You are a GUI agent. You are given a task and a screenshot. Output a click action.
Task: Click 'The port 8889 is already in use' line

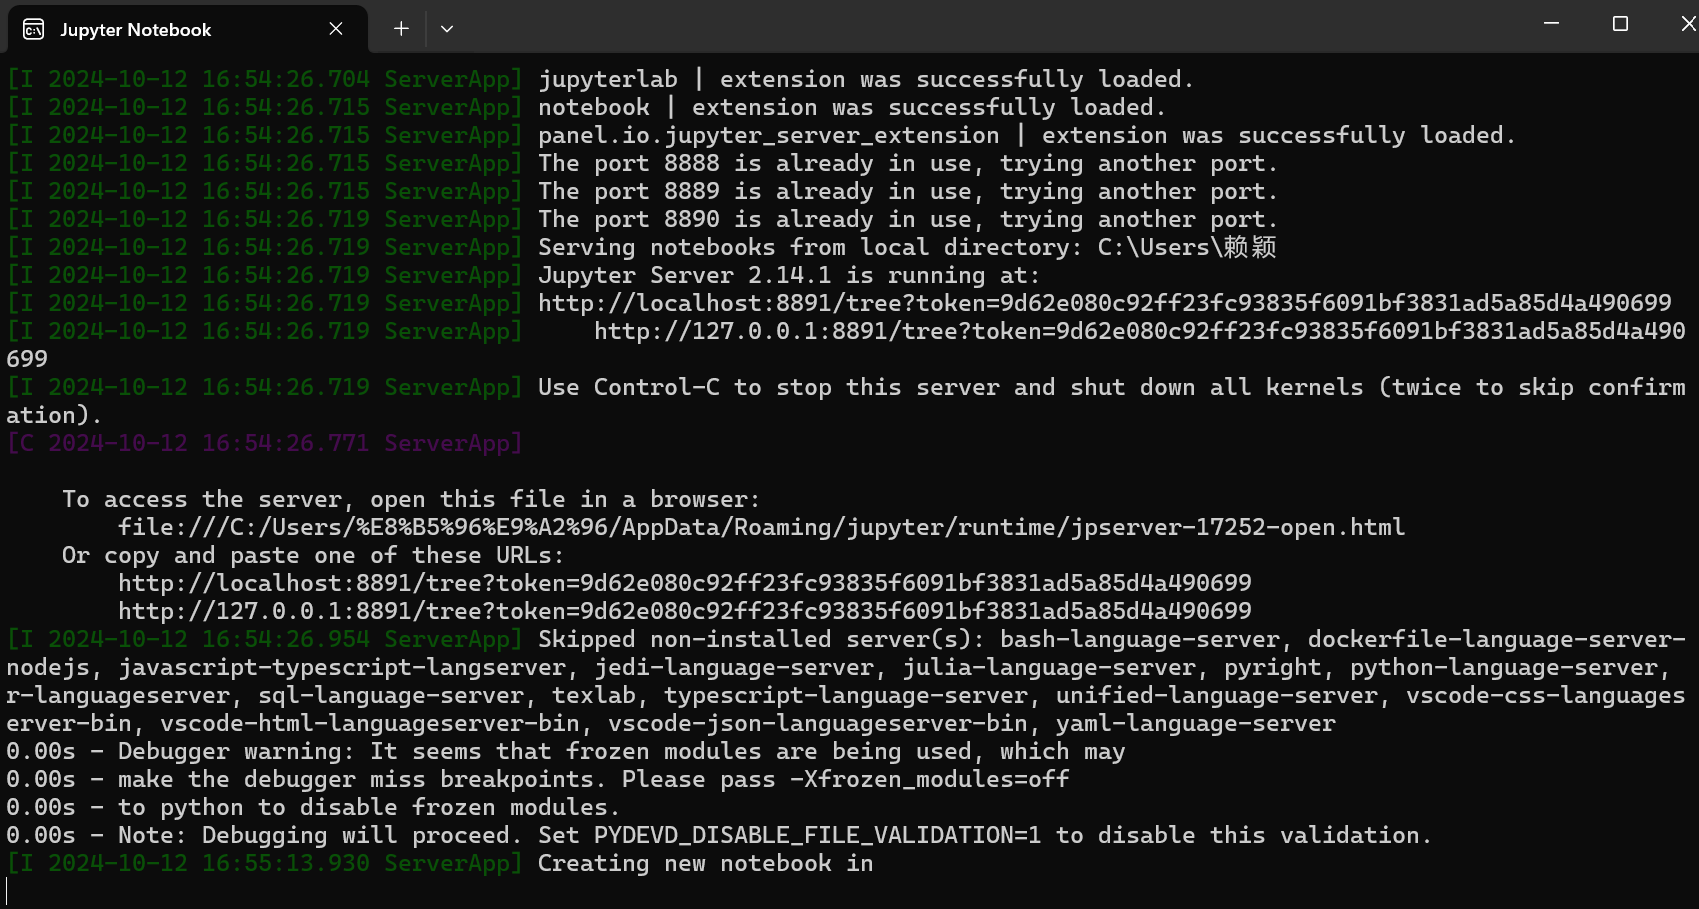(908, 191)
